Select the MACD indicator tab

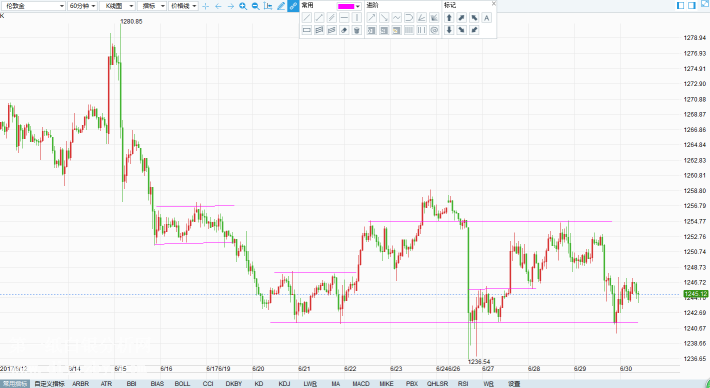click(361, 384)
